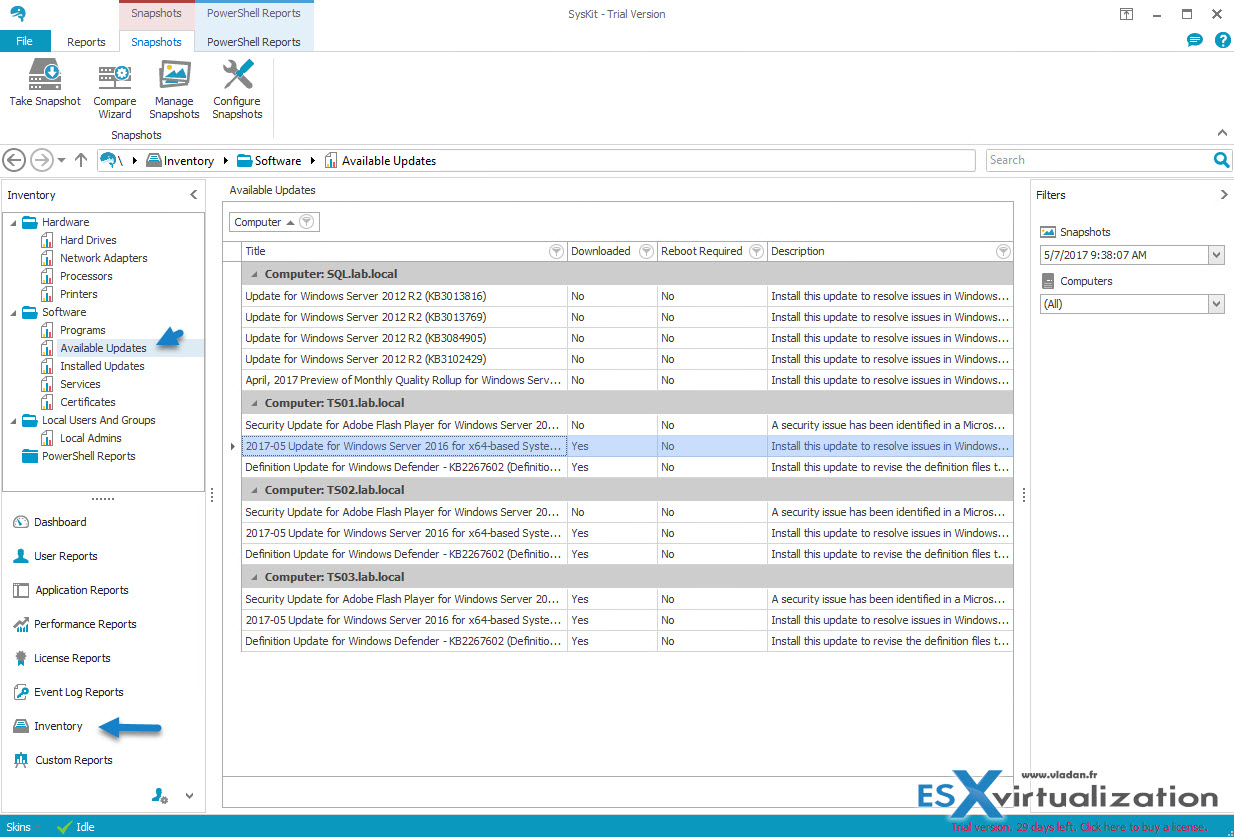Collapse Local Users And Groups node
1234x837 pixels.
(x=13, y=420)
